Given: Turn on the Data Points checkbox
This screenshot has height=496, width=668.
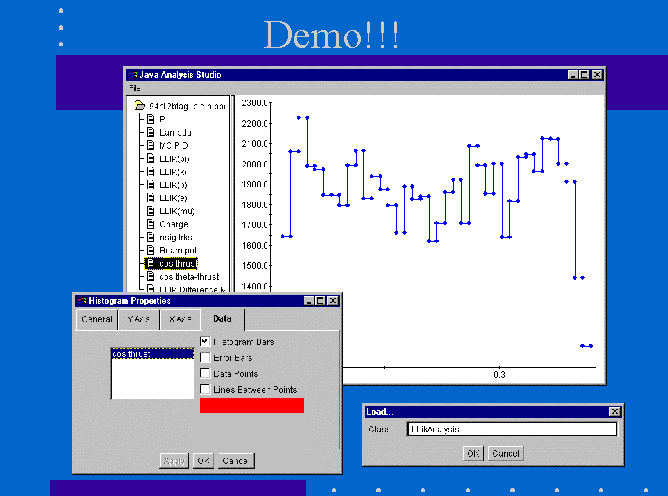Looking at the screenshot, I should point(205,373).
